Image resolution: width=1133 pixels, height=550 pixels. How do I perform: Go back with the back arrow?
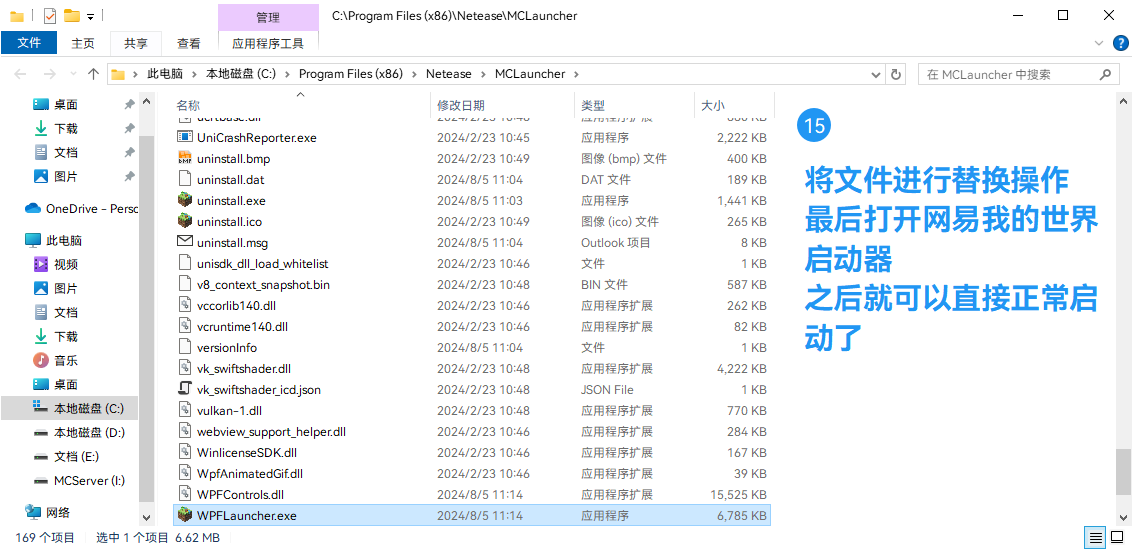(20, 74)
